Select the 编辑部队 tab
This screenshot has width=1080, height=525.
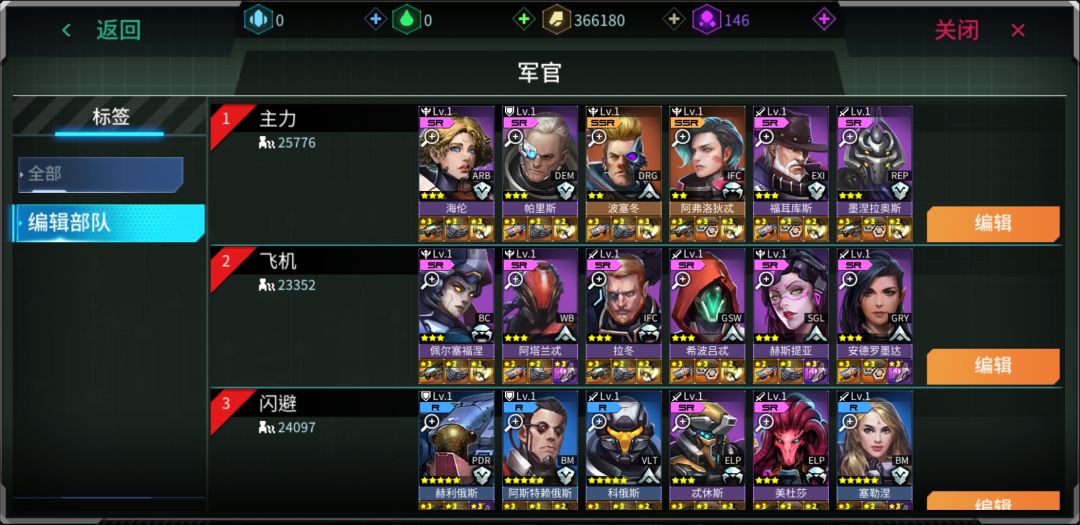pyautogui.click(x=109, y=223)
